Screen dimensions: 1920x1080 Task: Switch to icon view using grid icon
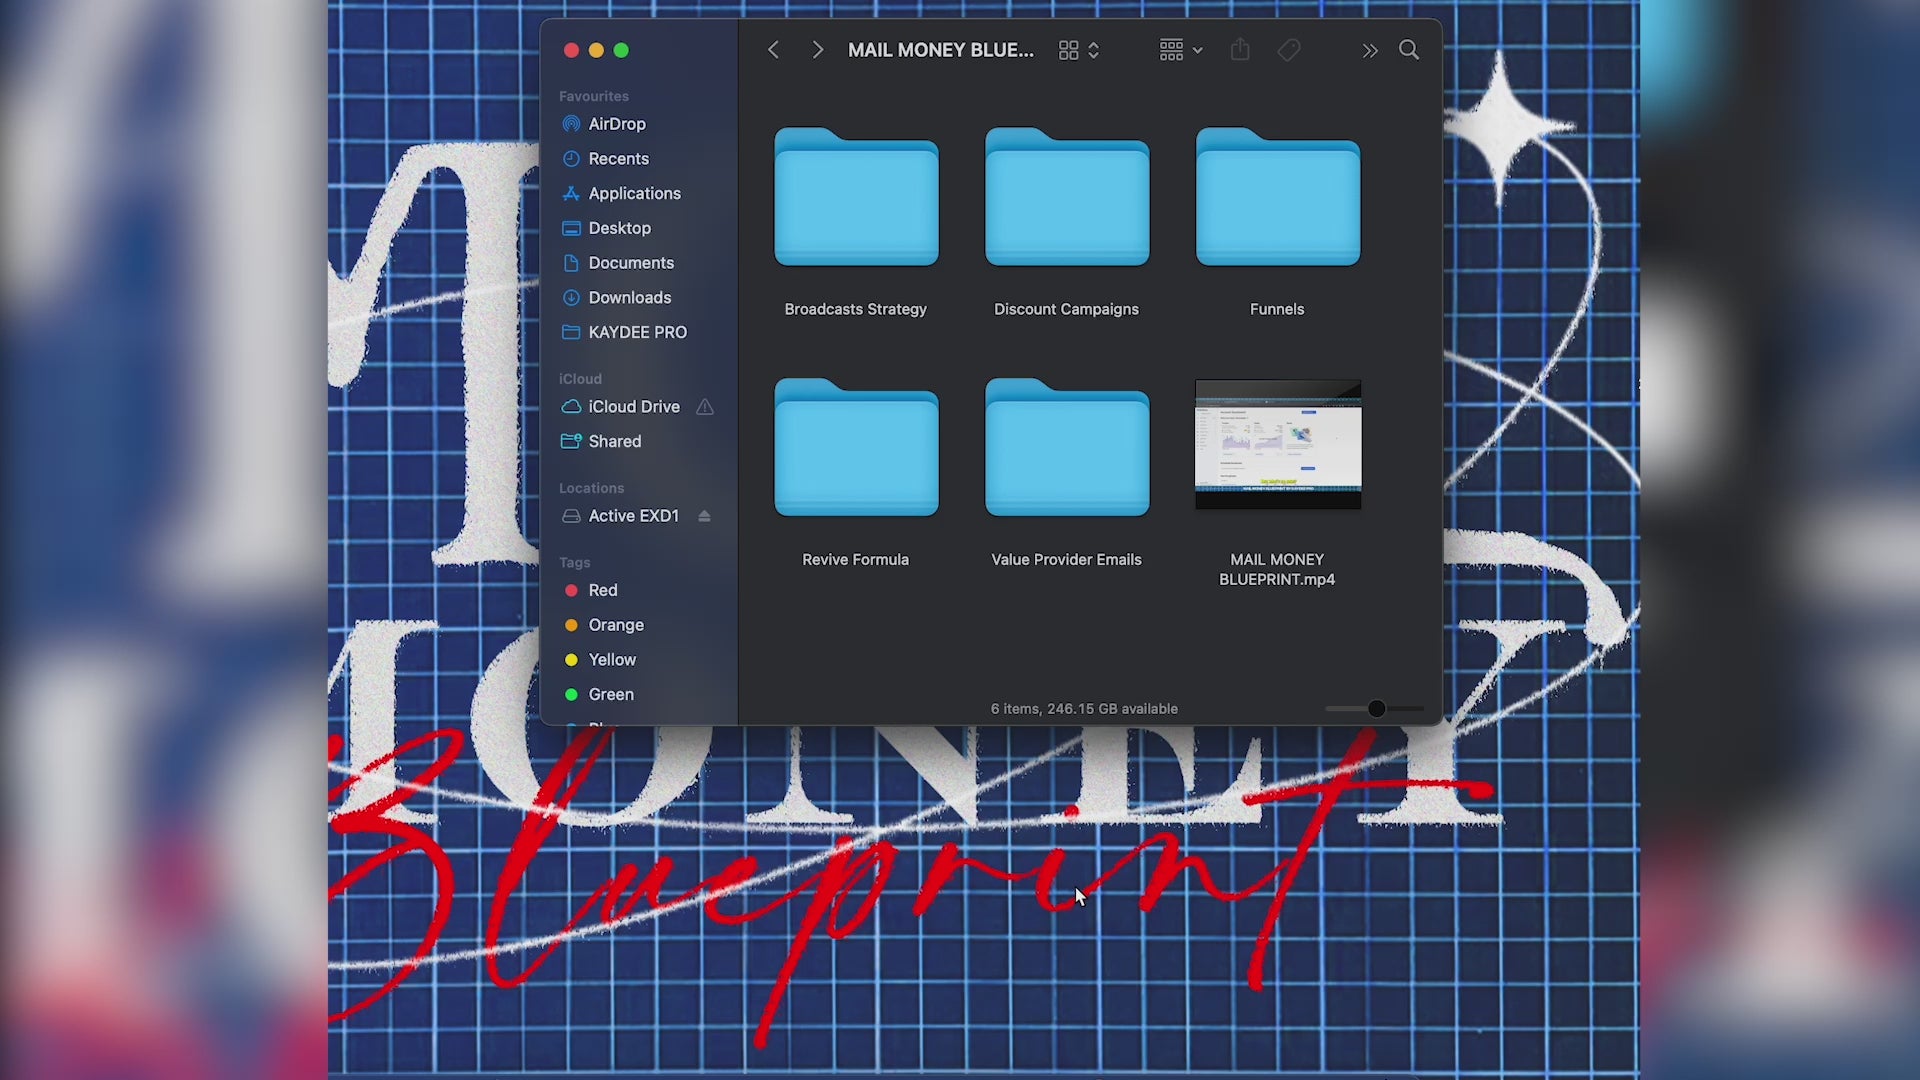click(1068, 50)
